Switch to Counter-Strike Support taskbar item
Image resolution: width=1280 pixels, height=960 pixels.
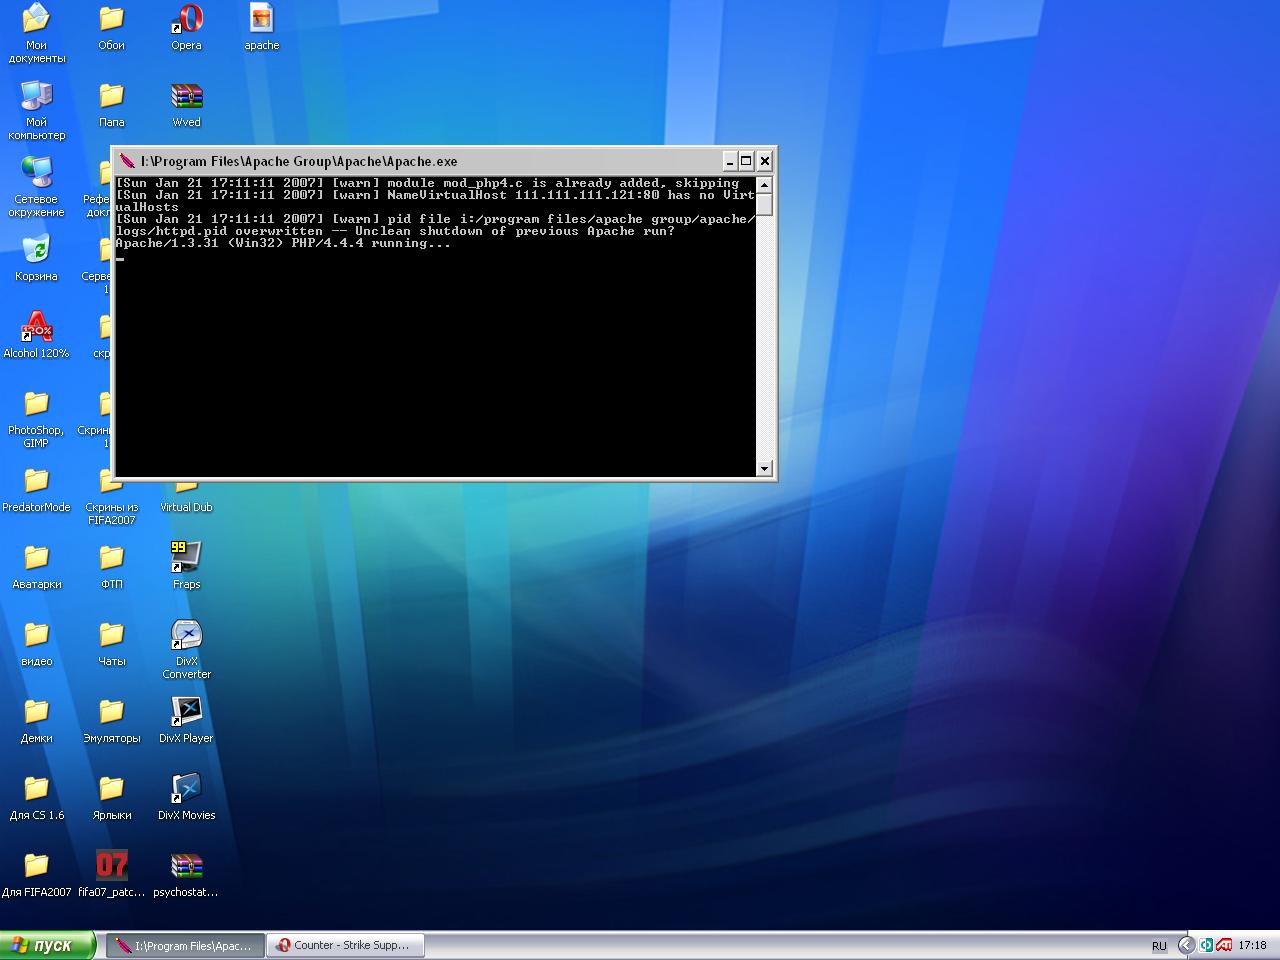pos(345,945)
